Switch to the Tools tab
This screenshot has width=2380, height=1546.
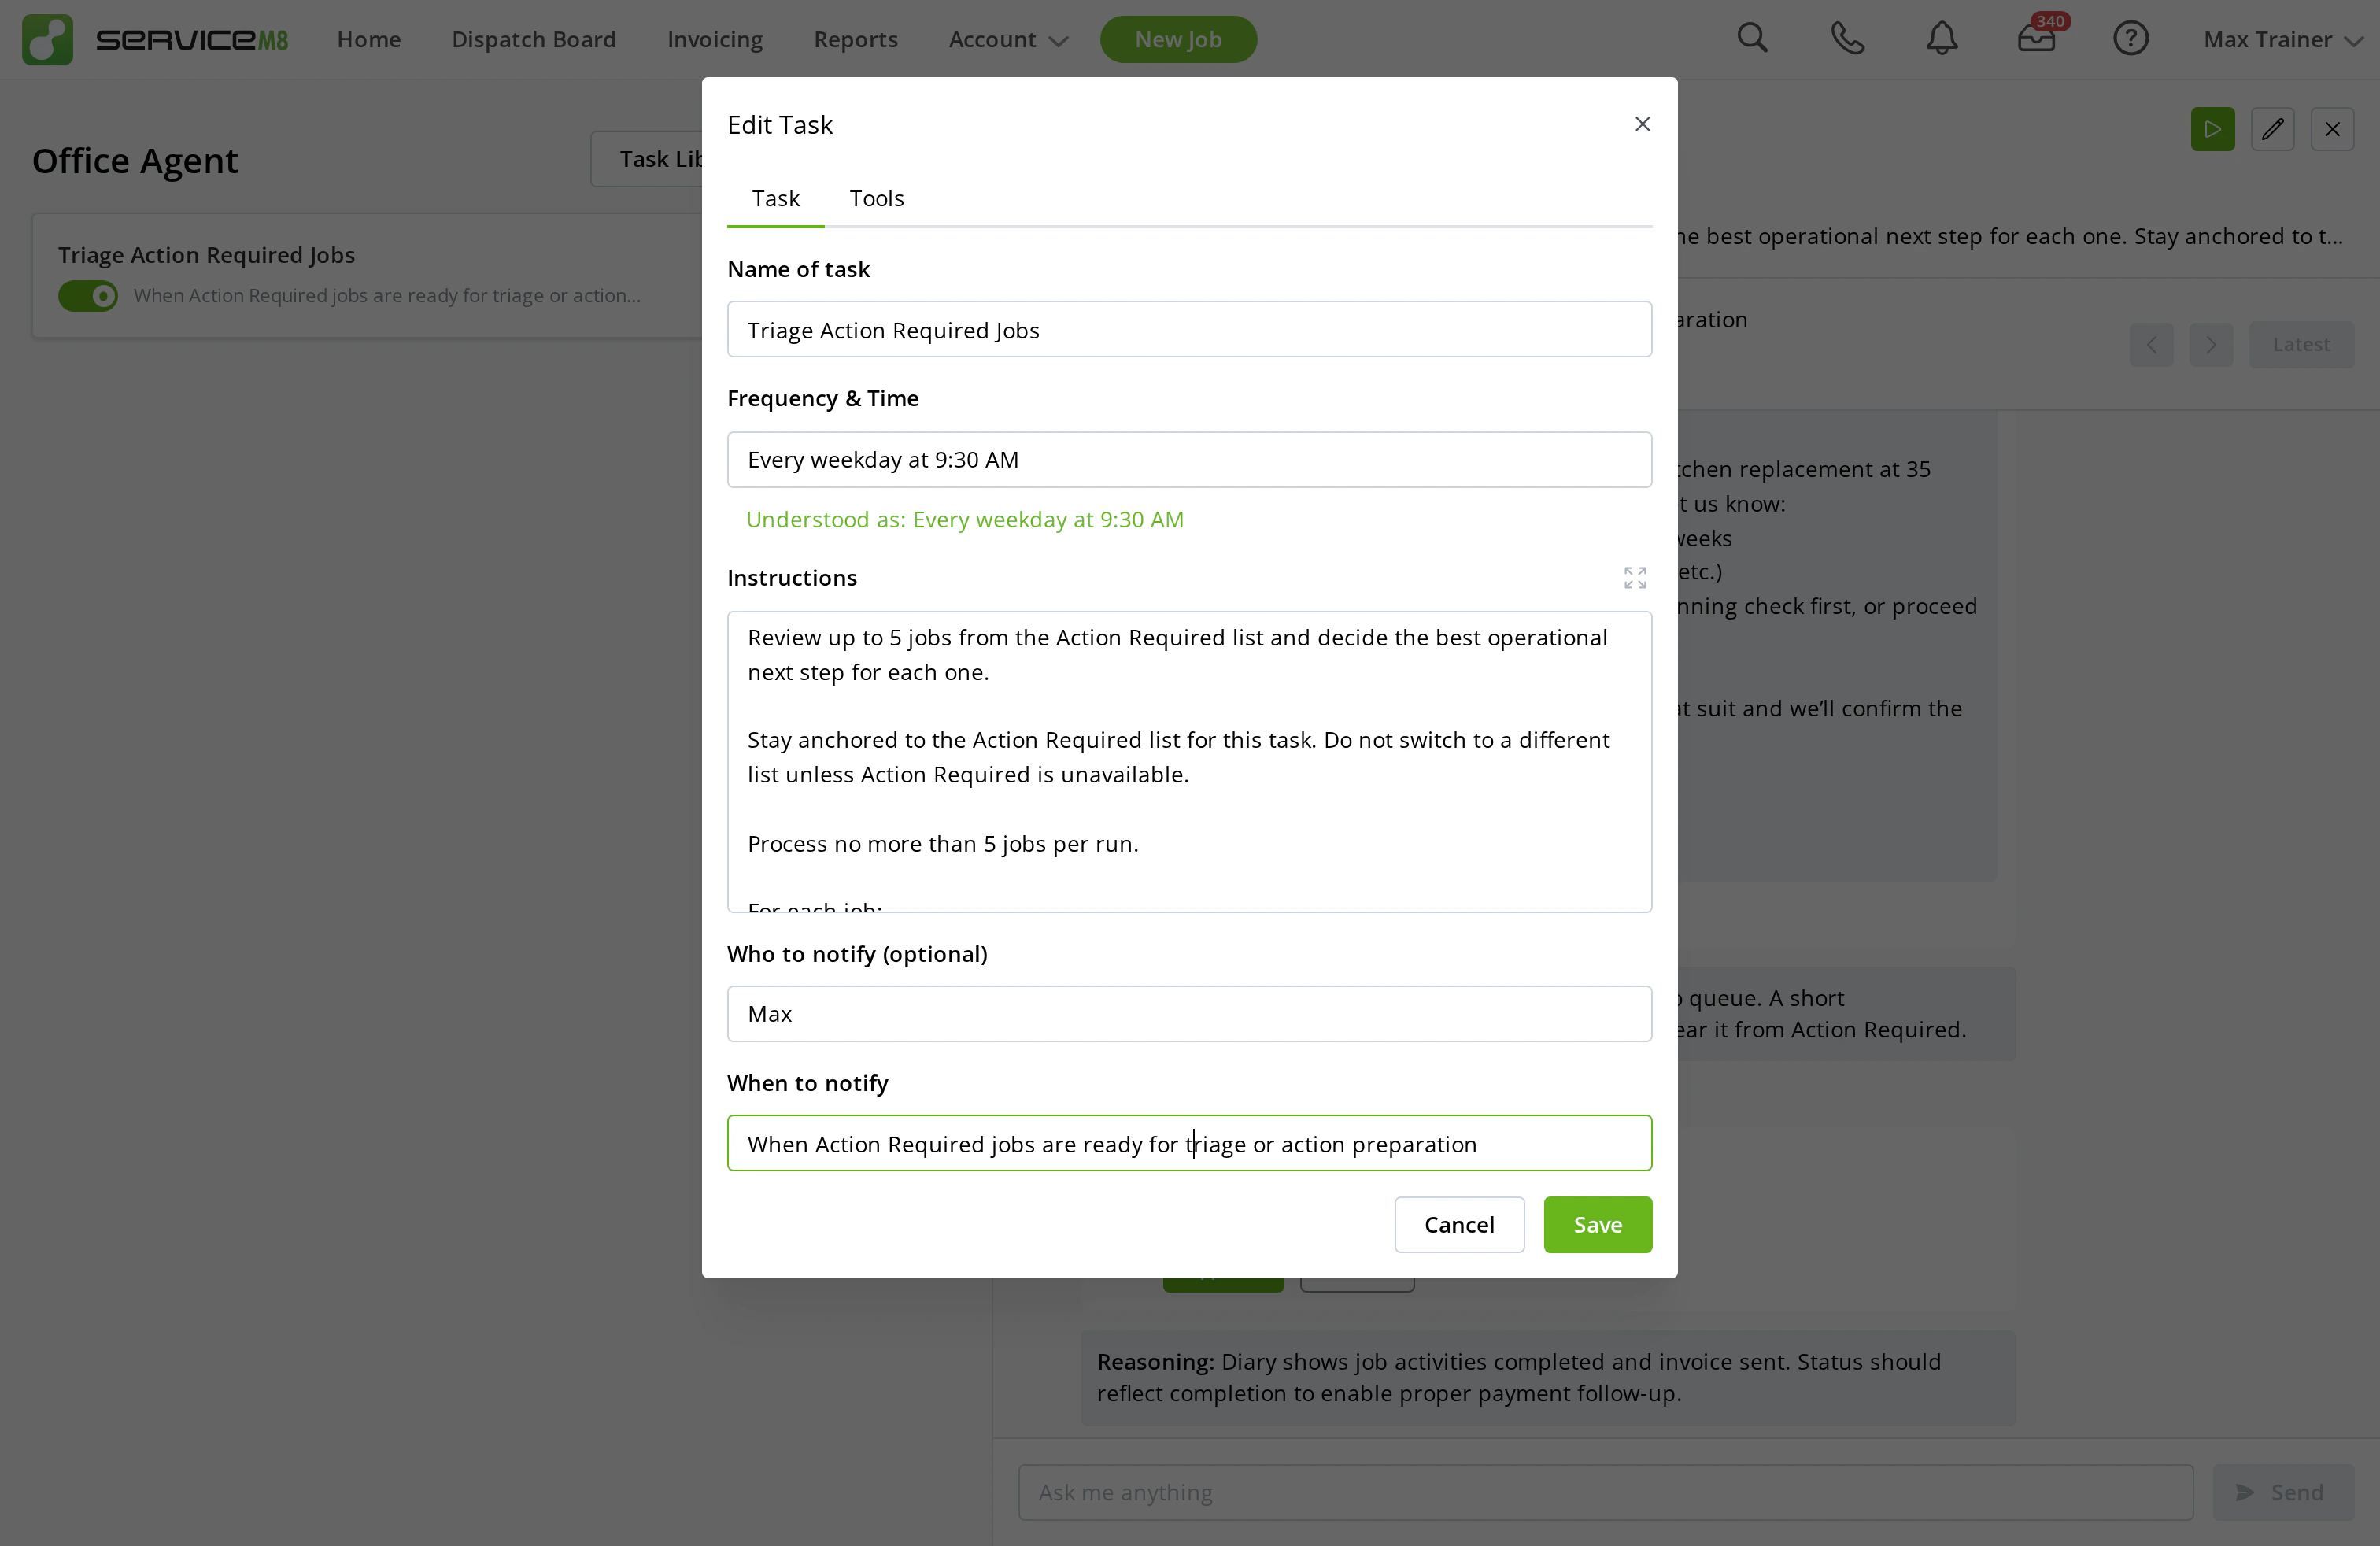tap(876, 198)
